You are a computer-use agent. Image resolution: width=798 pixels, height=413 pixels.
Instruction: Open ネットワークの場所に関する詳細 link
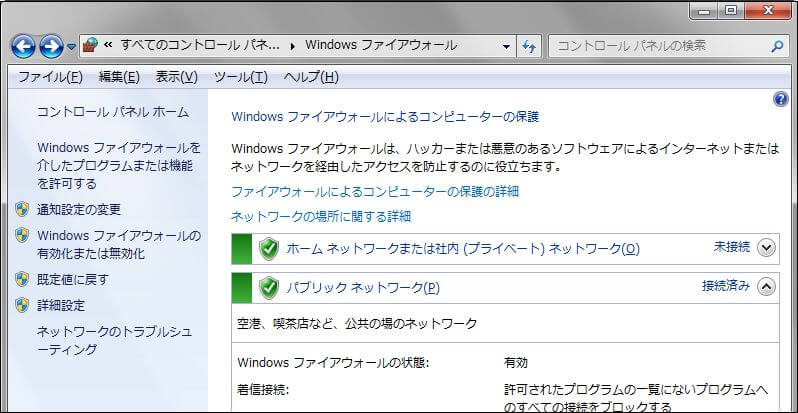[x=321, y=217]
